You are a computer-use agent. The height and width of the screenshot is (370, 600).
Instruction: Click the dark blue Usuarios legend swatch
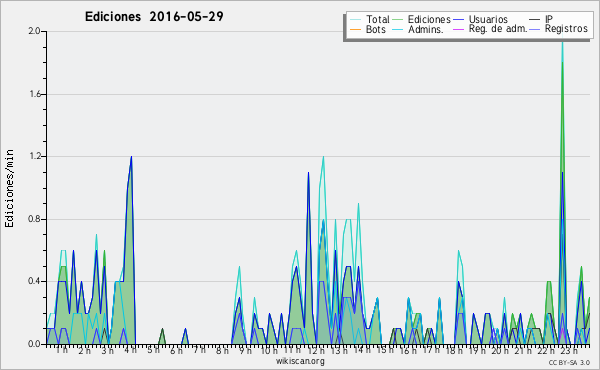coord(458,20)
